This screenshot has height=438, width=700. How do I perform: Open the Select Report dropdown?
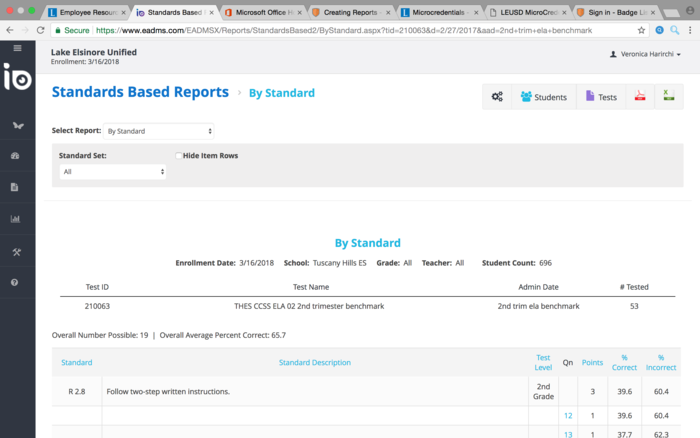coord(159,131)
